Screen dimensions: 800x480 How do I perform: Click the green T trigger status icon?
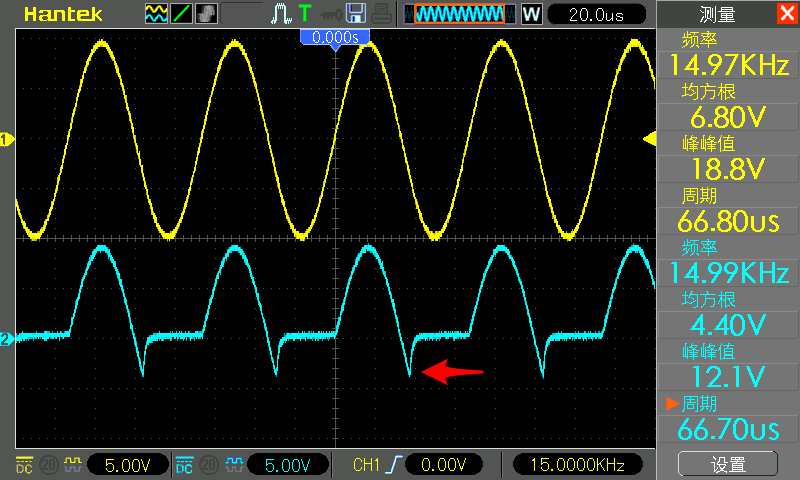pyautogui.click(x=304, y=14)
